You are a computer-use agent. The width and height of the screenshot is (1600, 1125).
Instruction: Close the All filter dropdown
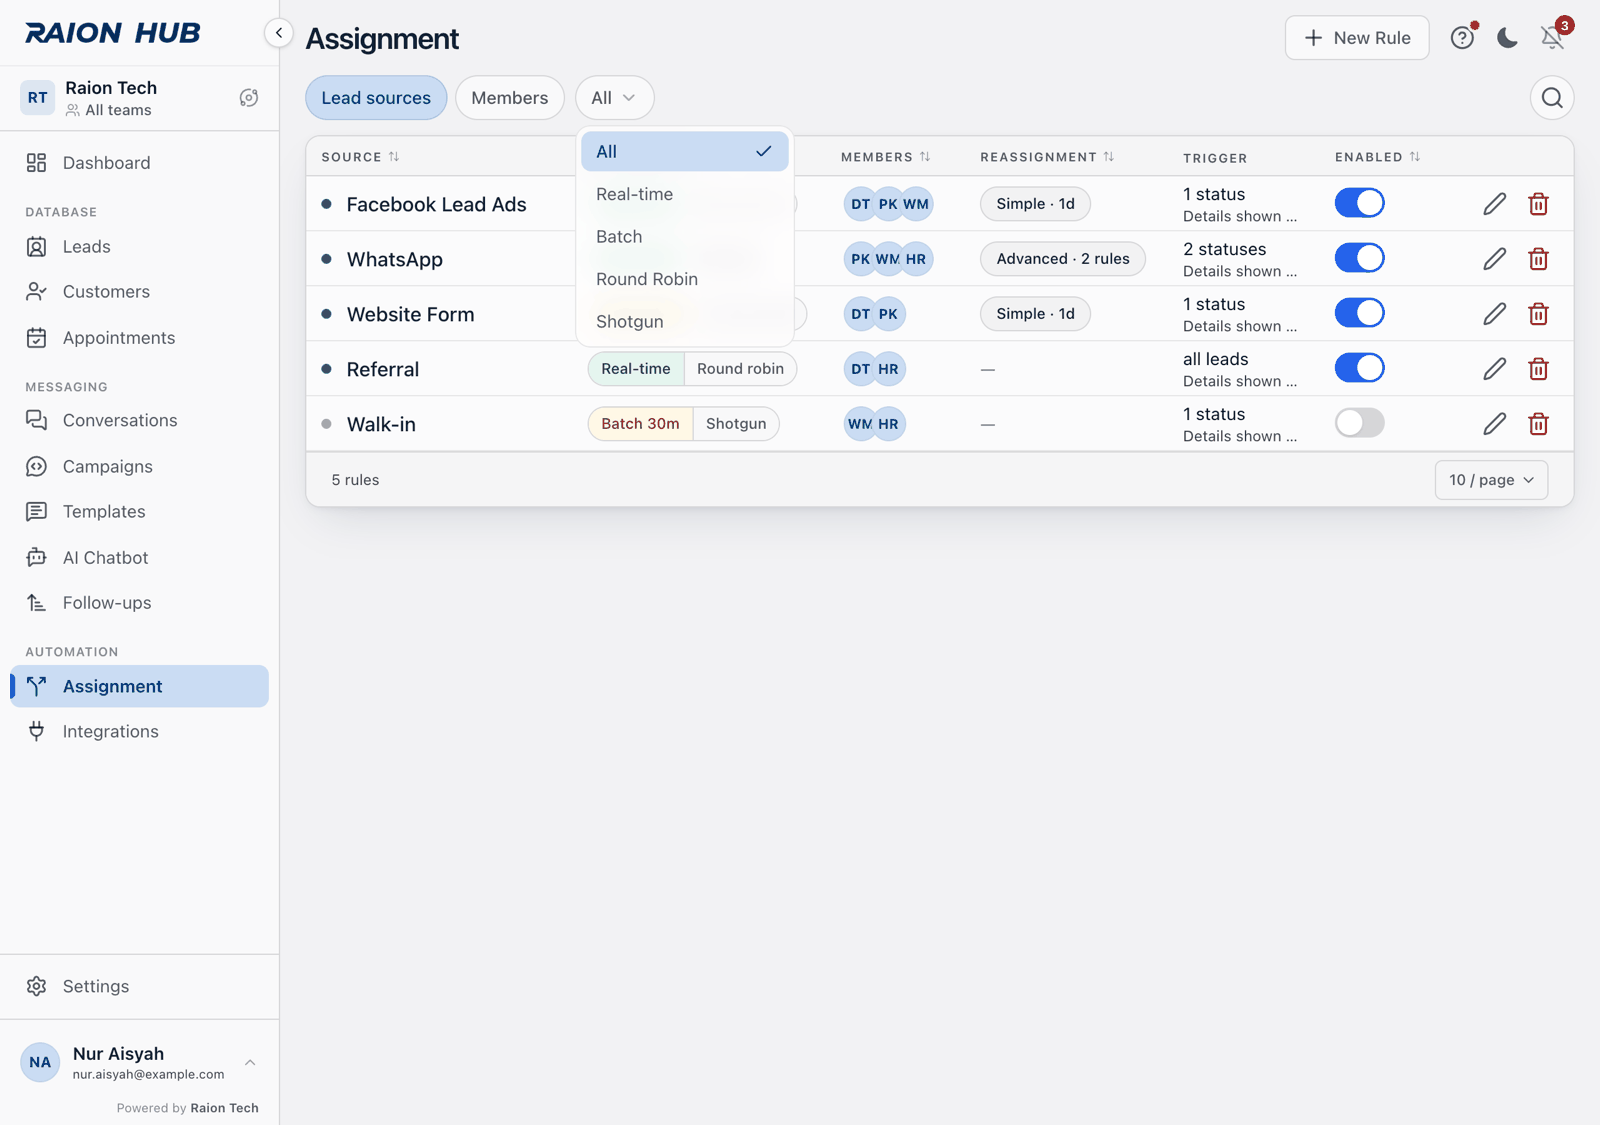[x=614, y=98]
